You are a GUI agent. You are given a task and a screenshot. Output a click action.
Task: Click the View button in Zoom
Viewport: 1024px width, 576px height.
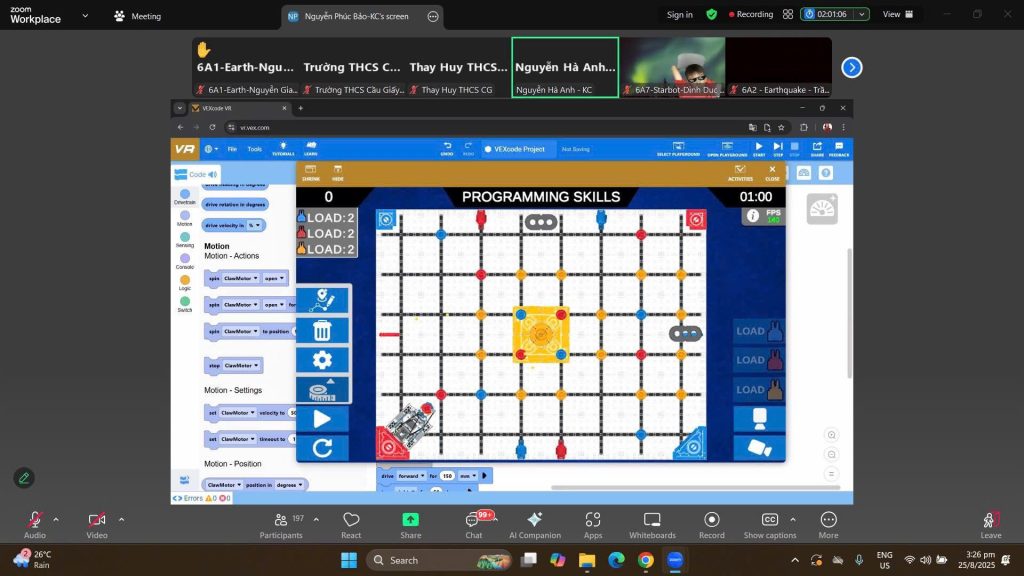898,14
